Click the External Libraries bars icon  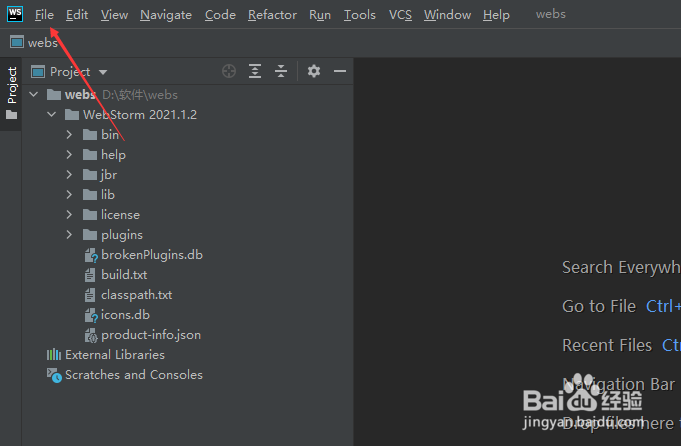click(x=54, y=354)
